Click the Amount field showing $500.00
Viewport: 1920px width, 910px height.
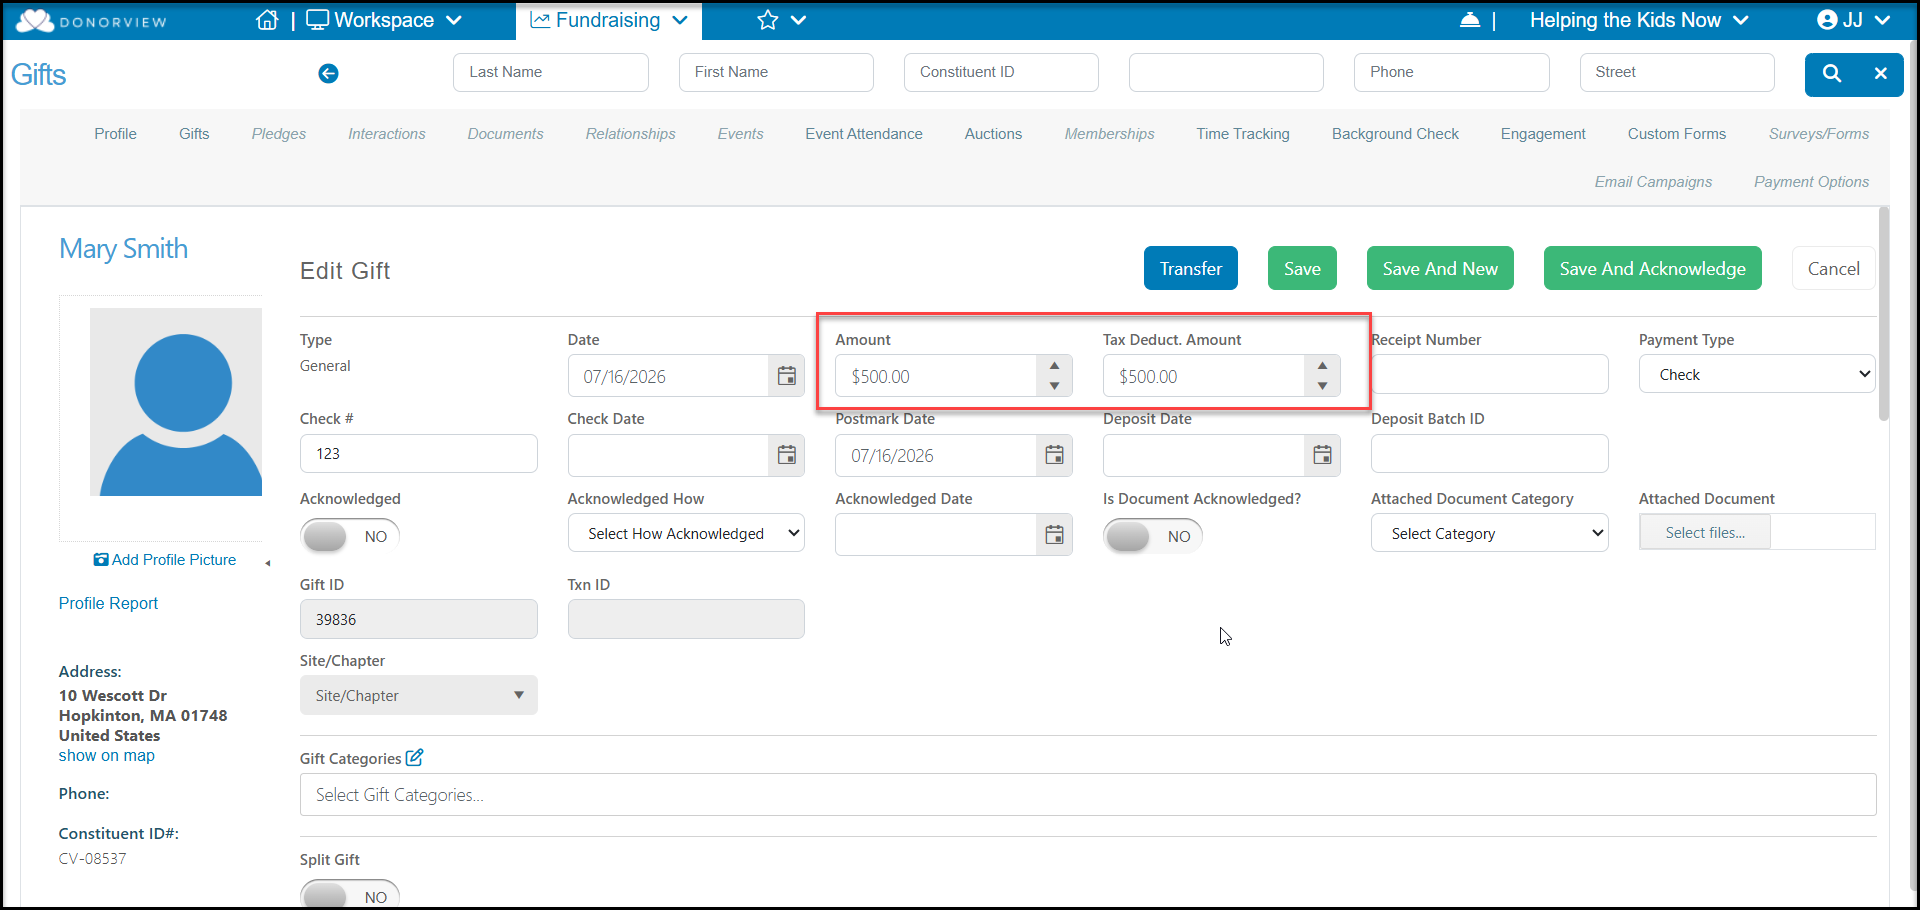click(x=937, y=376)
